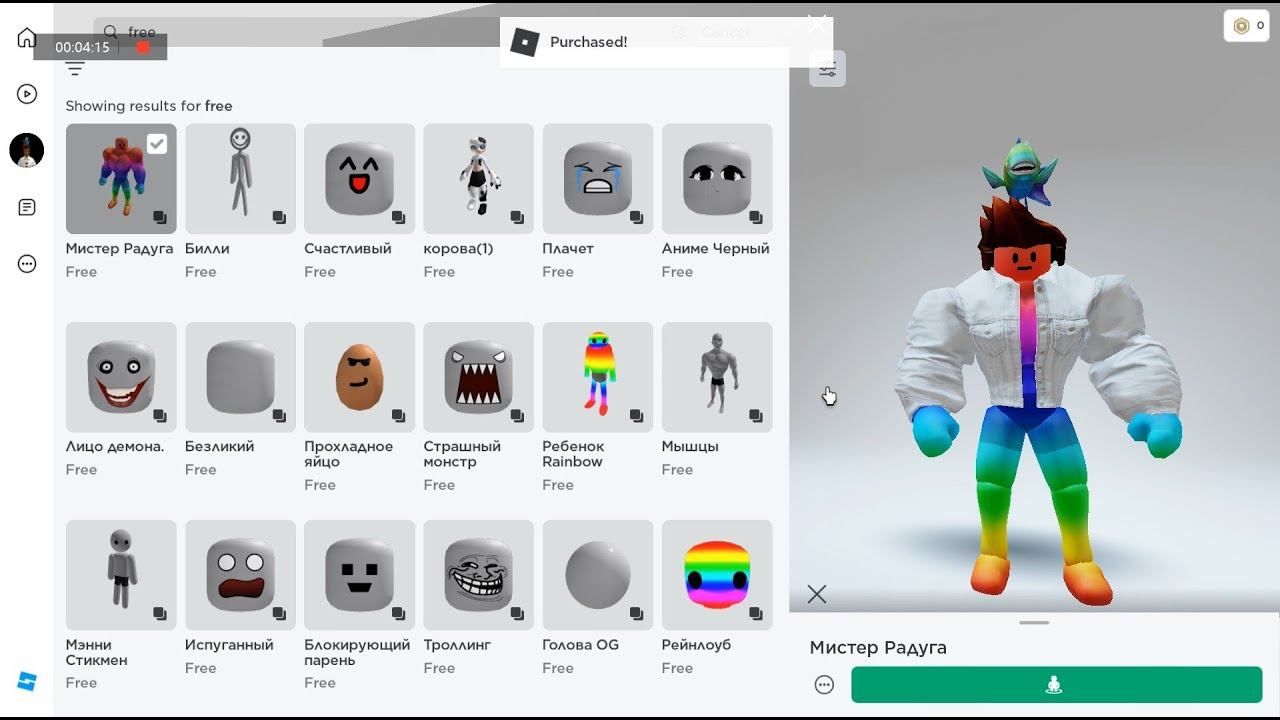The image size is (1280, 720).
Task: Uncheck the selected Мистер Радуга checkbox
Action: (157, 144)
